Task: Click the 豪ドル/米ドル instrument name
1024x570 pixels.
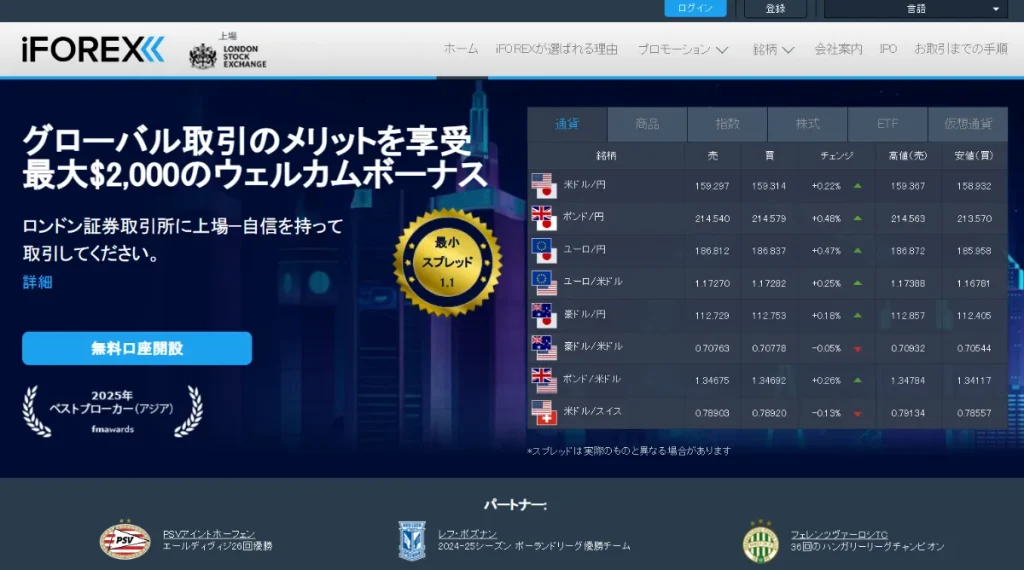Action: pos(593,346)
